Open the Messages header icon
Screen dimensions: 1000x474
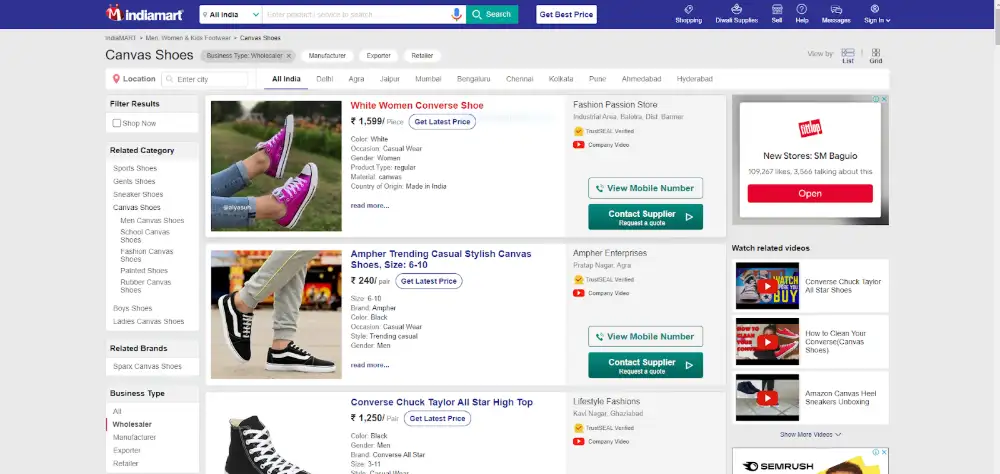(x=836, y=14)
